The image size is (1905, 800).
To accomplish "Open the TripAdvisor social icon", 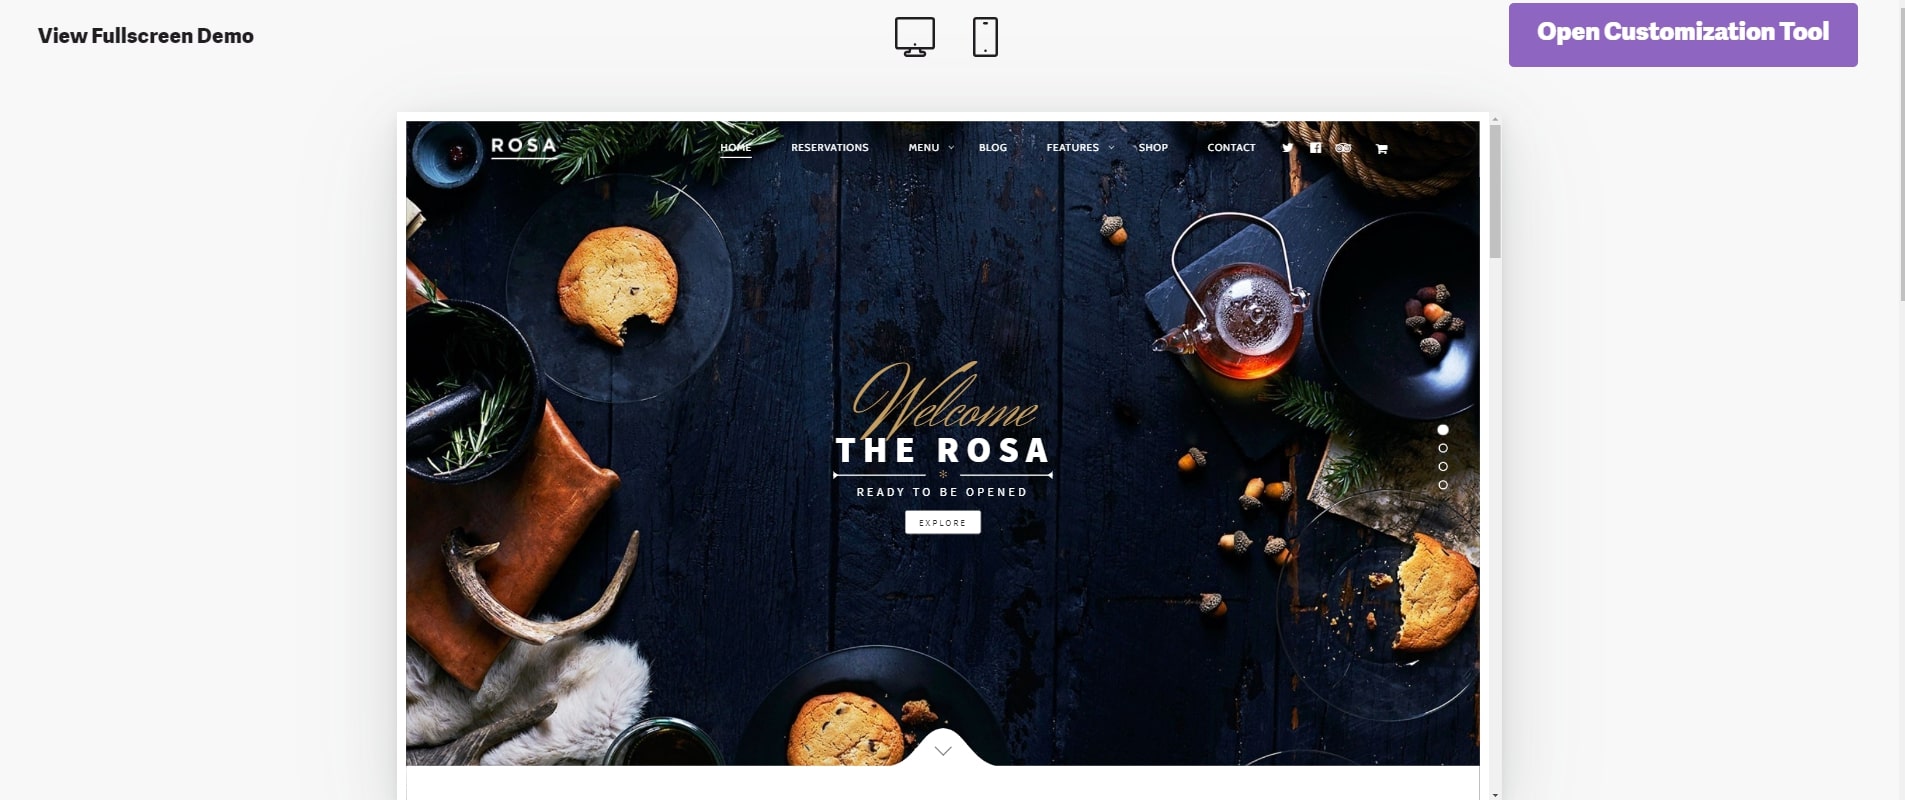I will pyautogui.click(x=1343, y=148).
